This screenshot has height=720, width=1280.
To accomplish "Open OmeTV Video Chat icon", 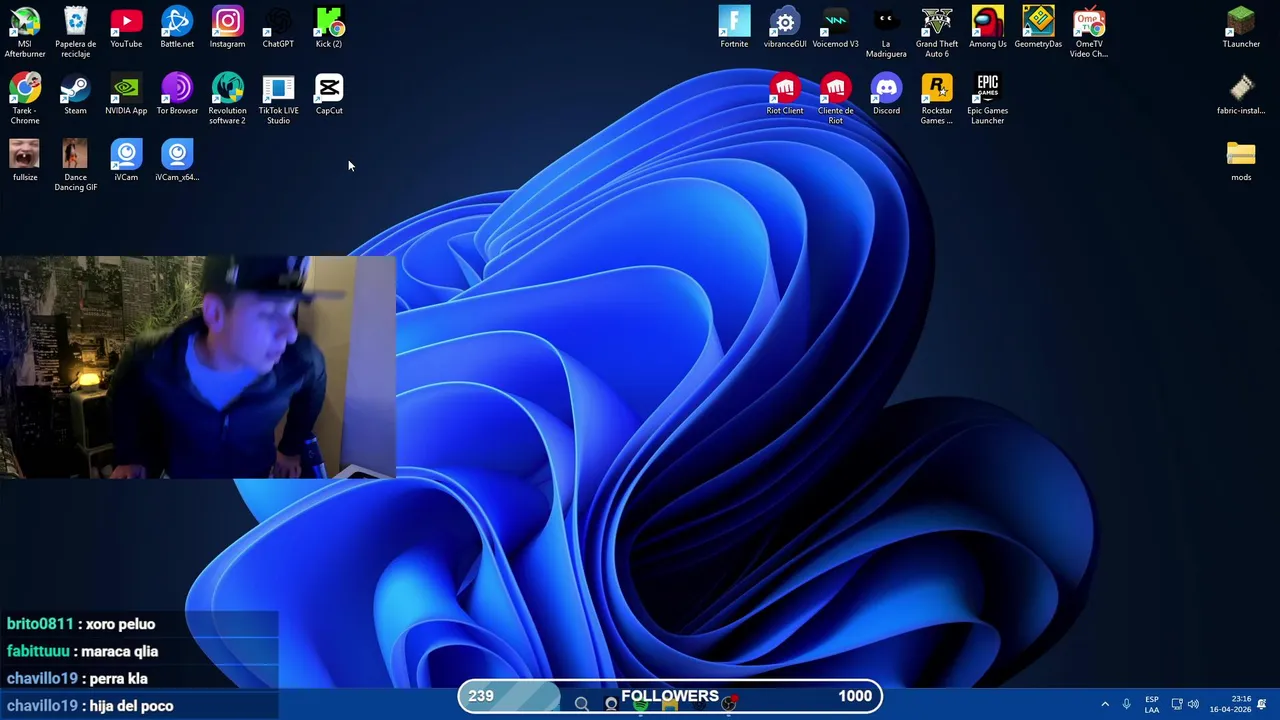I will [1089, 32].
